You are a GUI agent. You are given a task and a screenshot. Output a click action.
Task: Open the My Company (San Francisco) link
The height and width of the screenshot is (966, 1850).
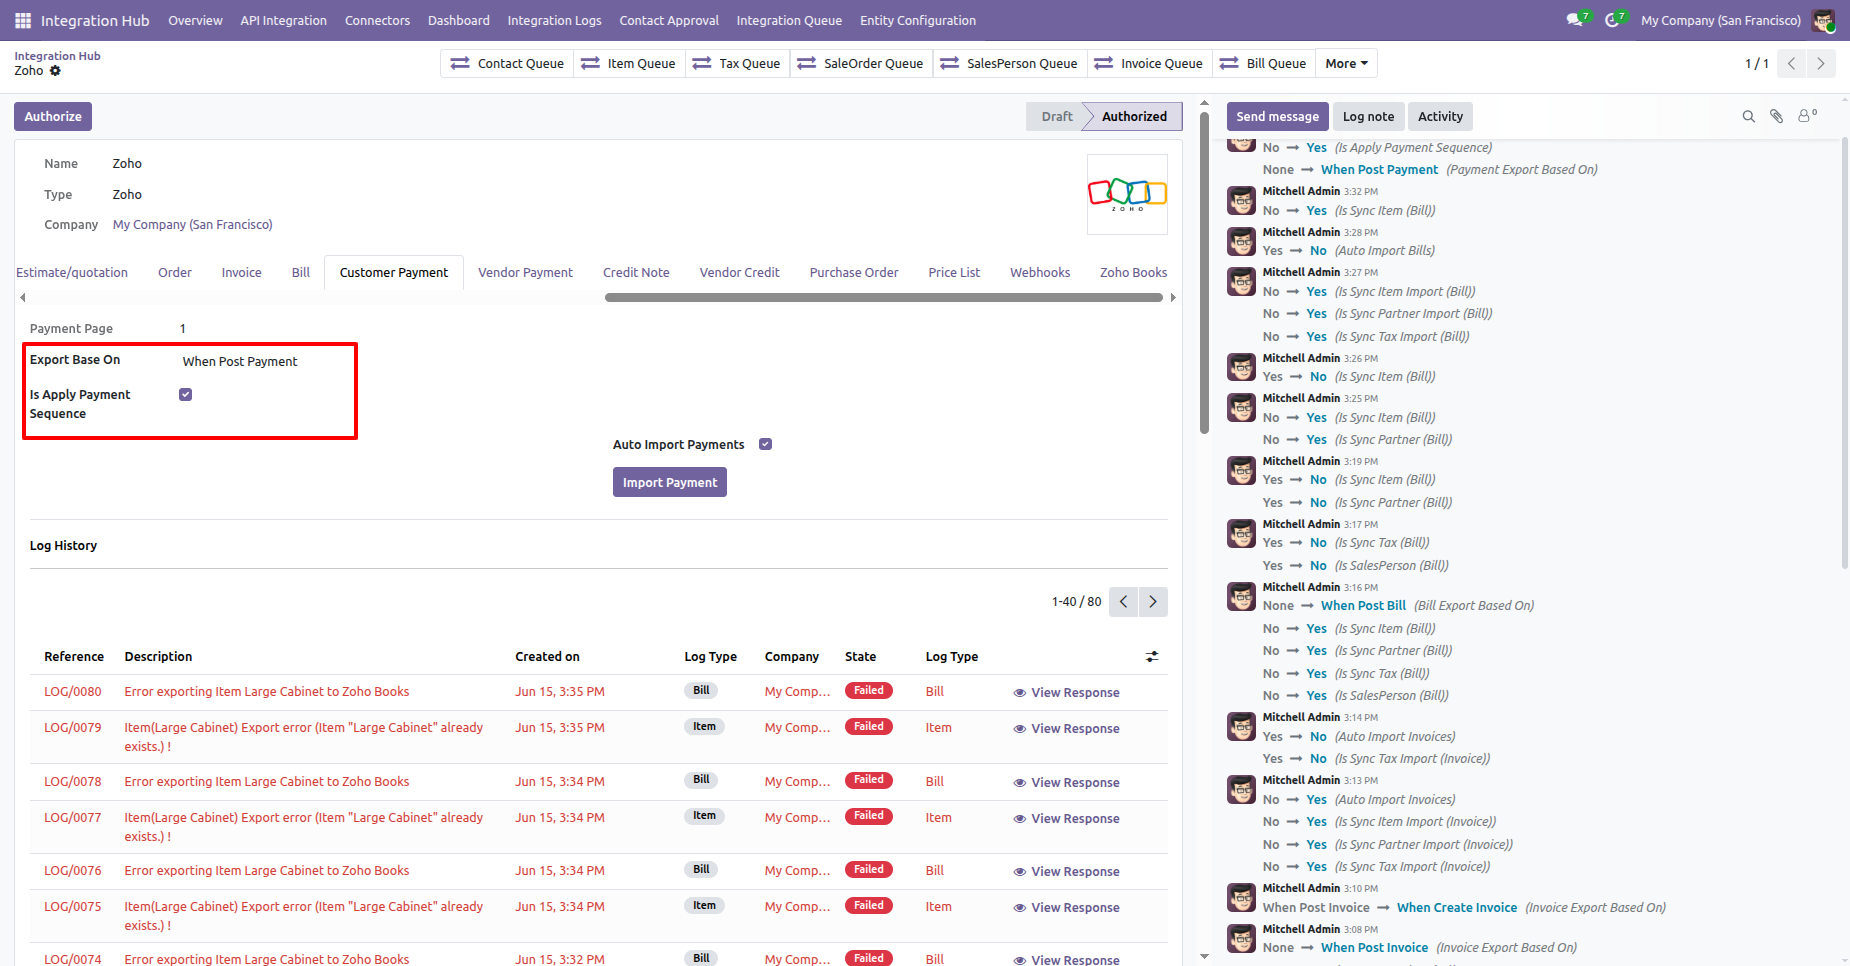tap(193, 225)
